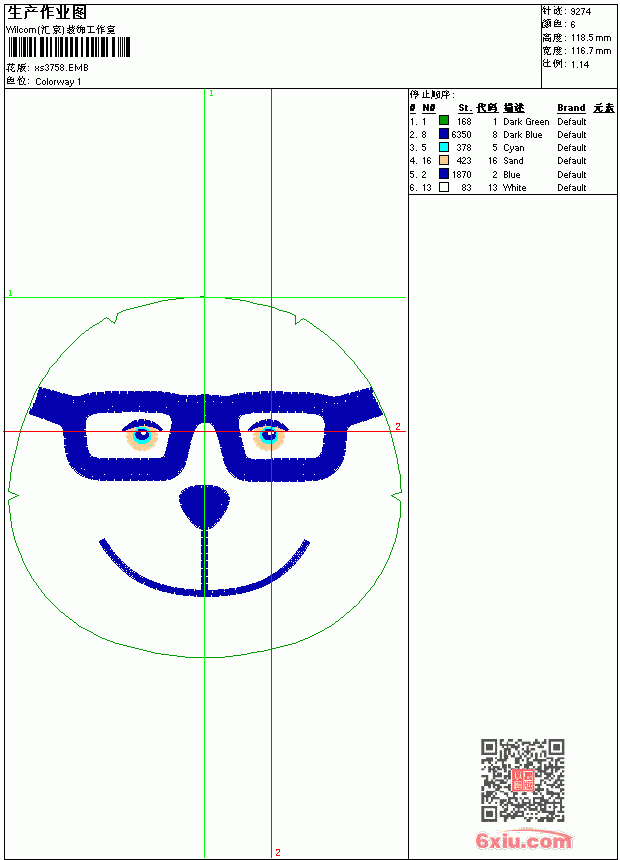
Task: Click the QR code image
Action: pyautogui.click(x=523, y=780)
